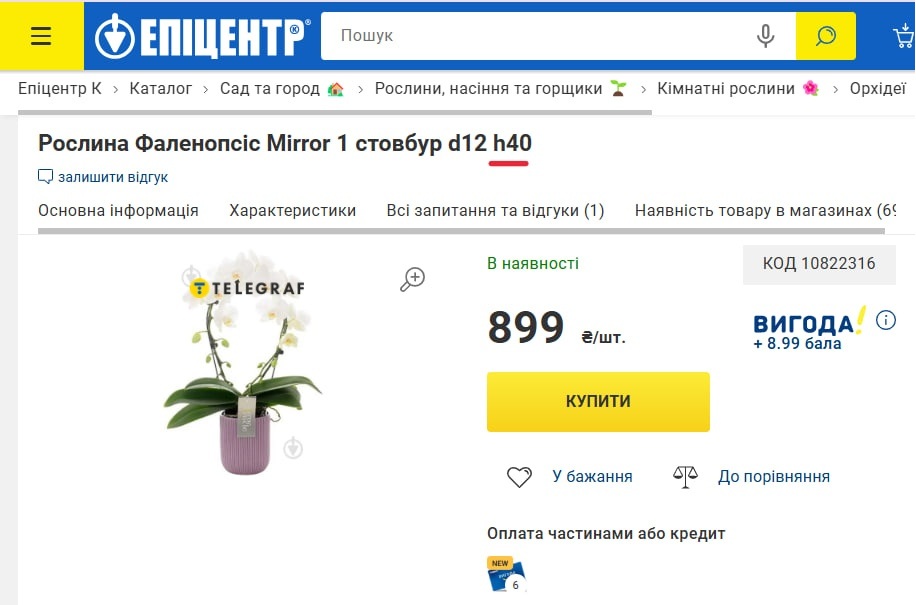916x605 pixels.
Task: Open Наявність товару в магазинах tab
Action: (765, 210)
